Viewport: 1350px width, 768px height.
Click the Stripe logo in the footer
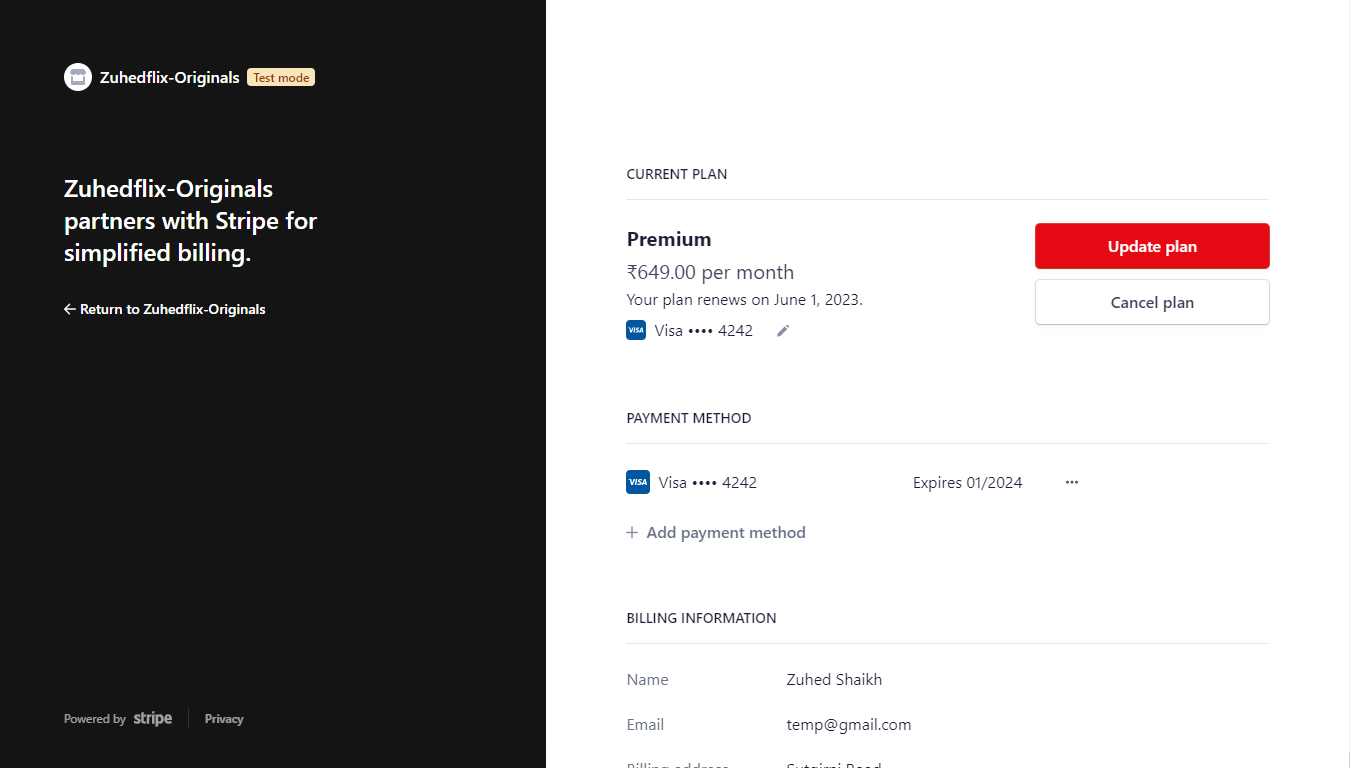click(x=153, y=718)
